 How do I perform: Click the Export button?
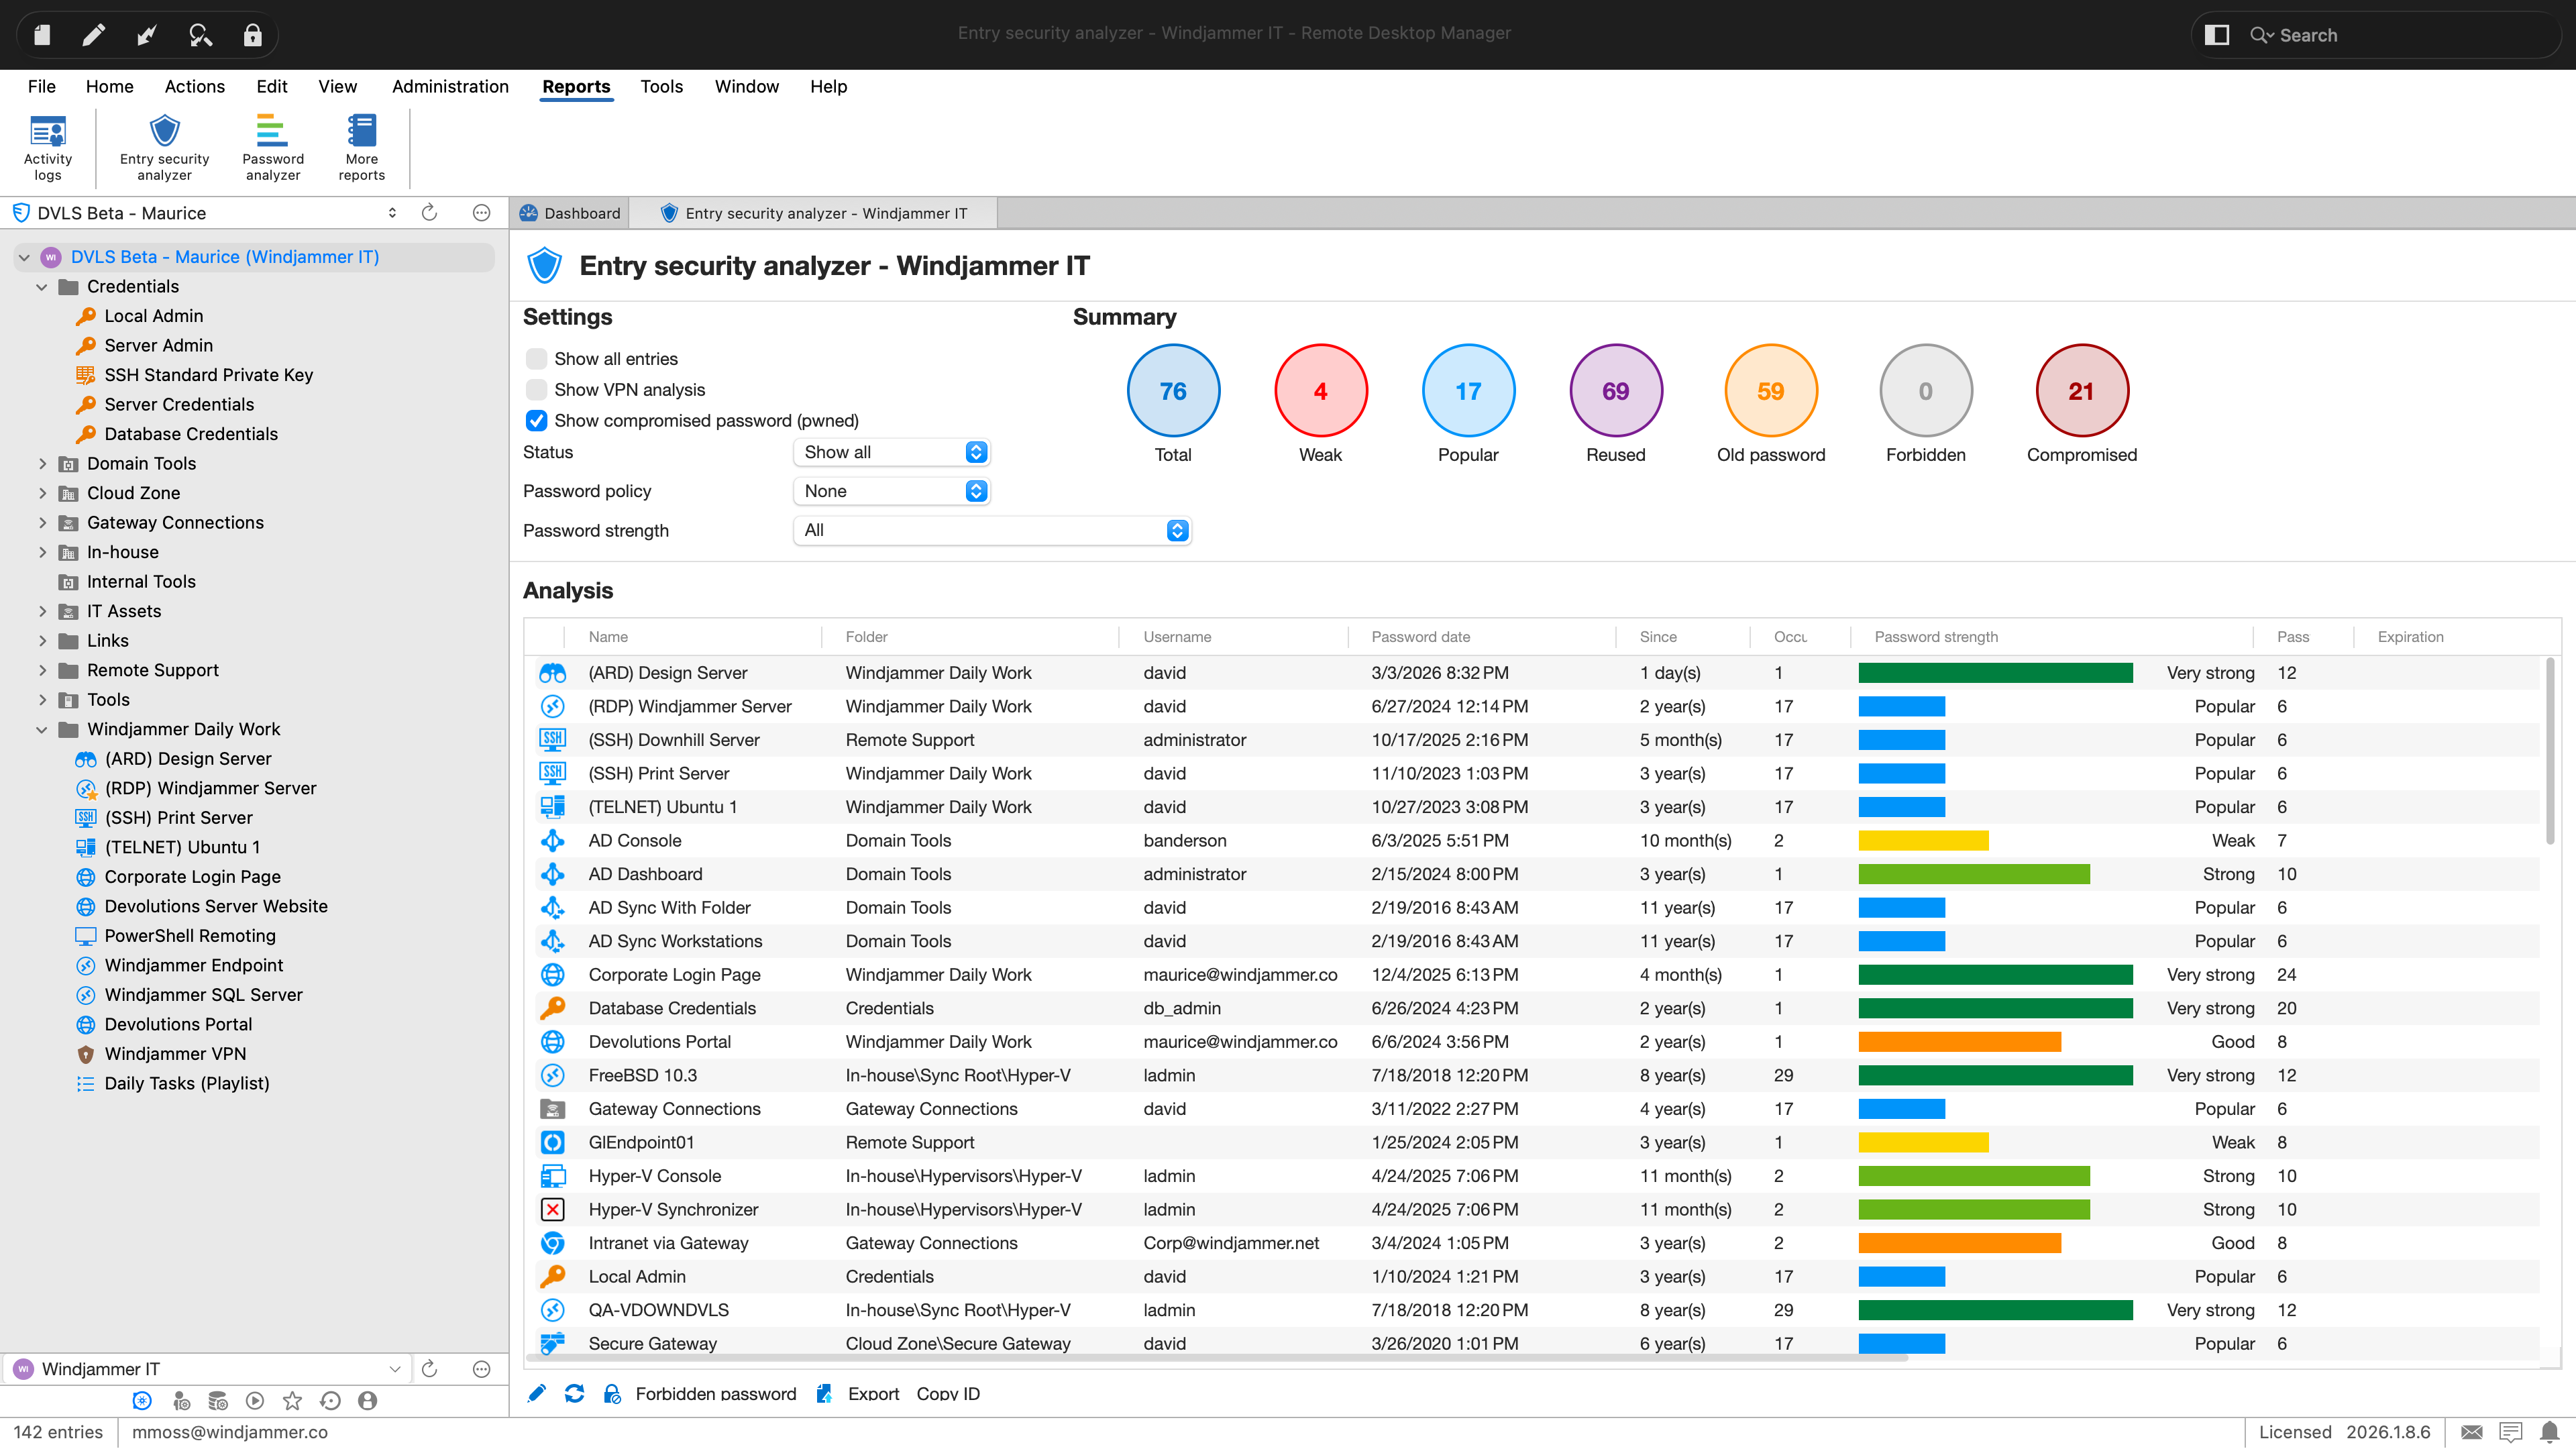coord(872,1393)
